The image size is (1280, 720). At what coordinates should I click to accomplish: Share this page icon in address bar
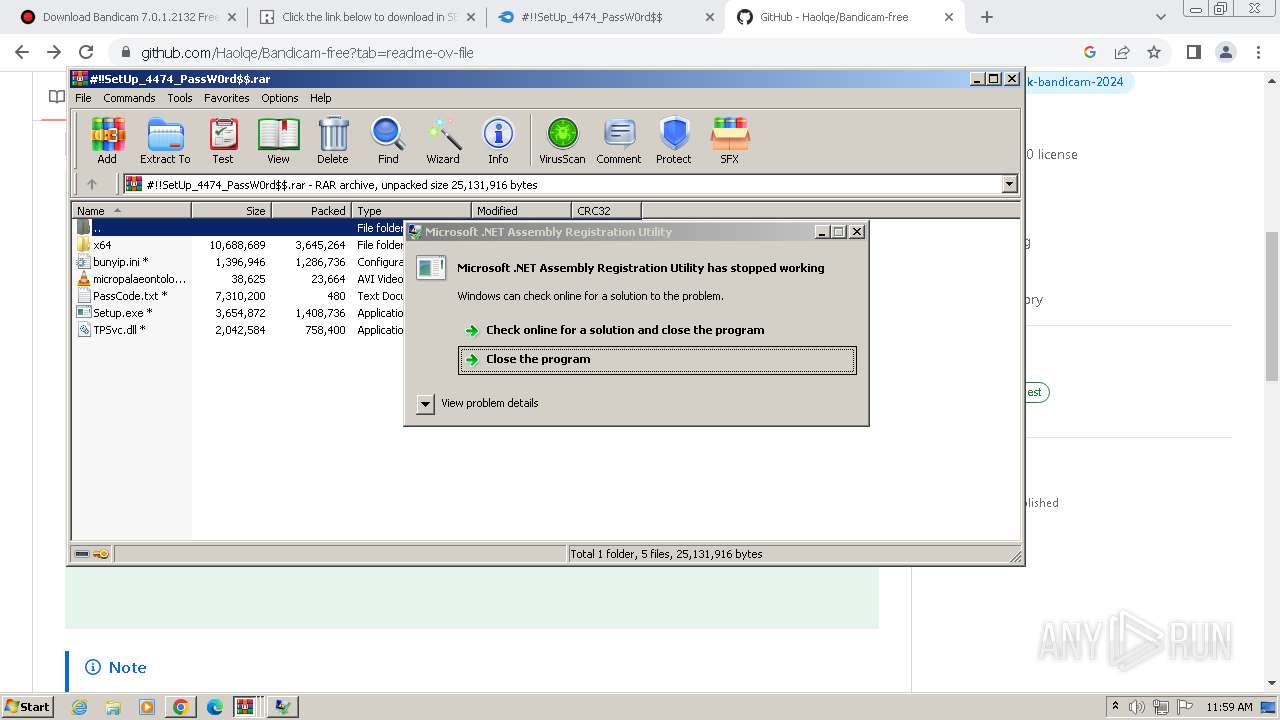(1122, 52)
